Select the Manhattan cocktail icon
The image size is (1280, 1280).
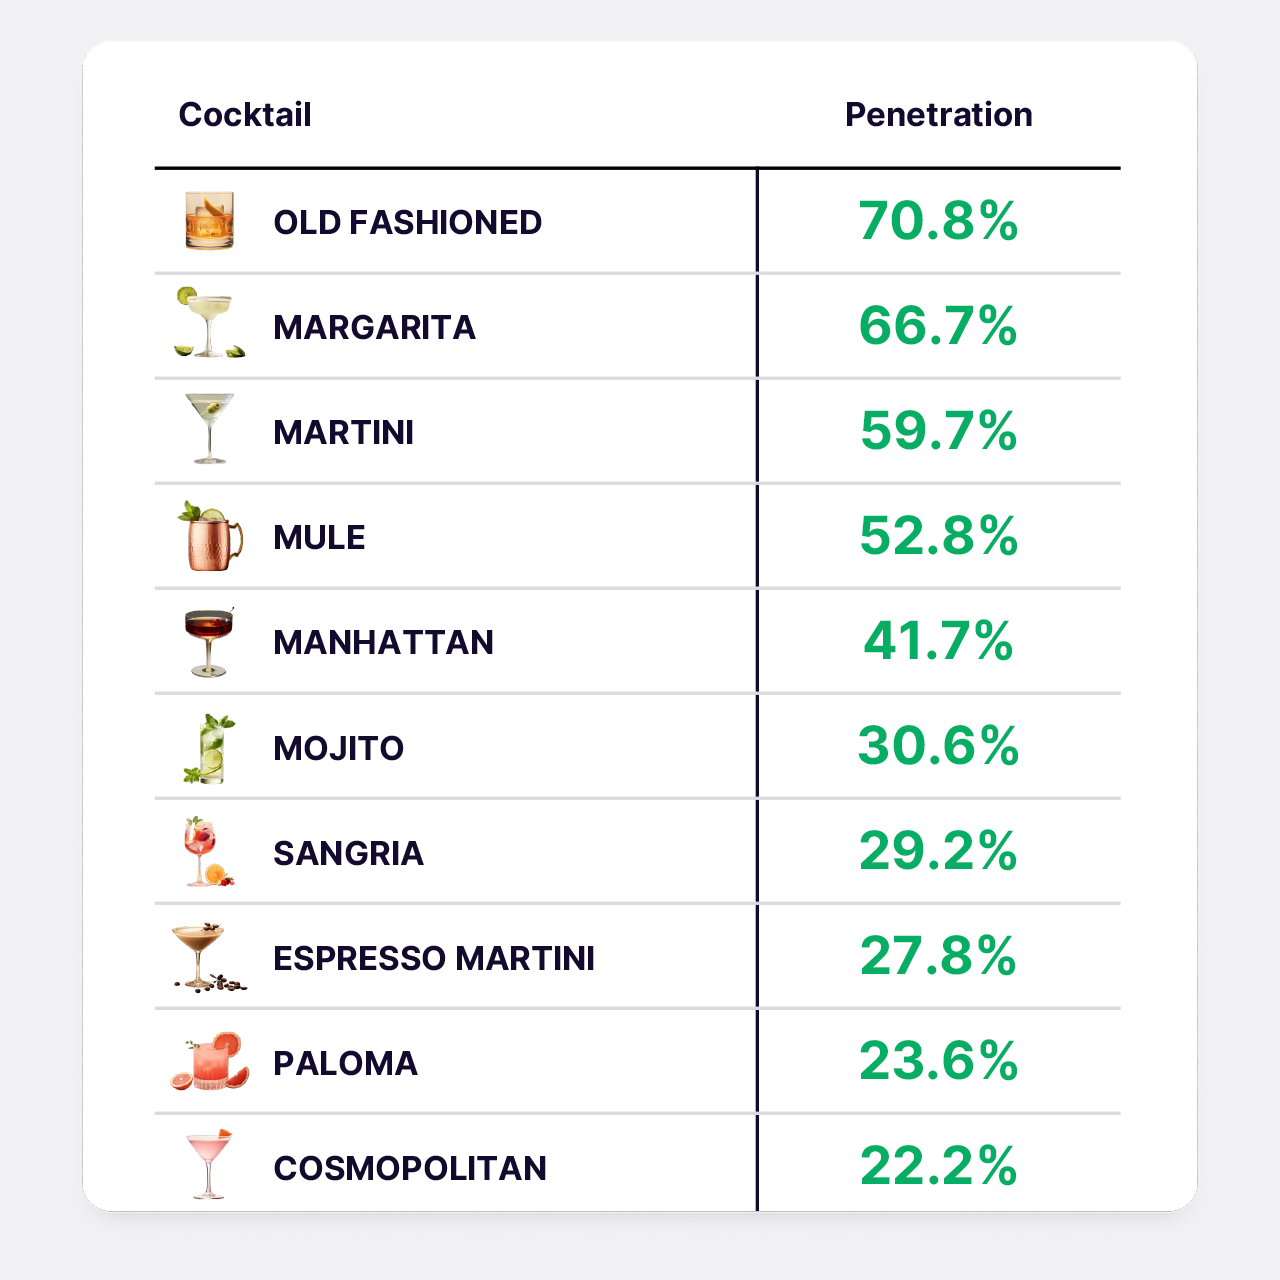[x=209, y=642]
